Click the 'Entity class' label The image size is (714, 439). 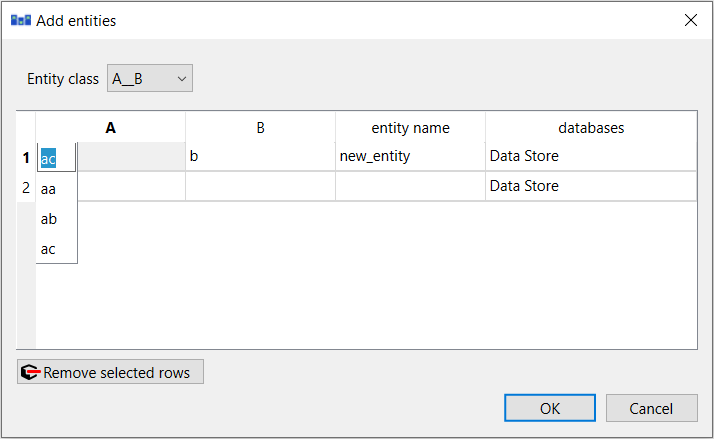[63, 79]
